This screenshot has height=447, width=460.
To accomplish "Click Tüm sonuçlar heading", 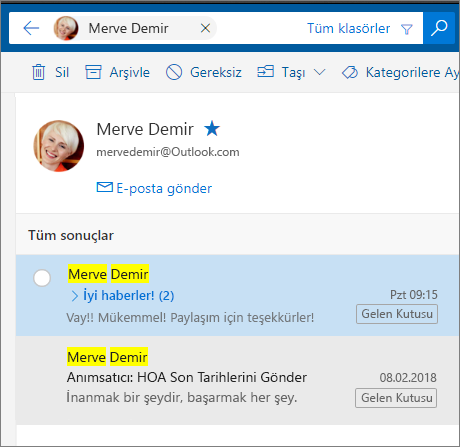I will coord(71,235).
